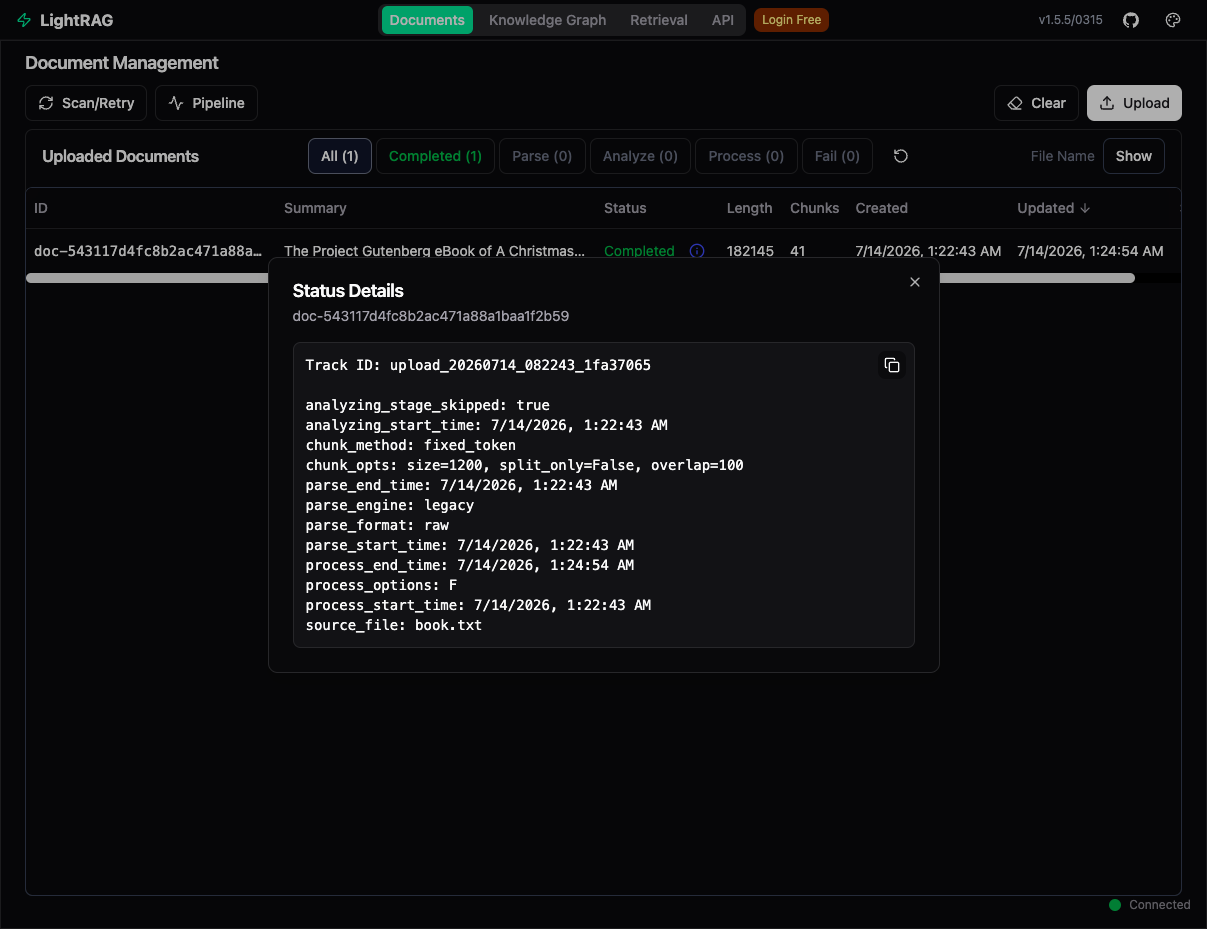Filter documents by Parse (0)
The width and height of the screenshot is (1207, 929).
click(x=542, y=156)
